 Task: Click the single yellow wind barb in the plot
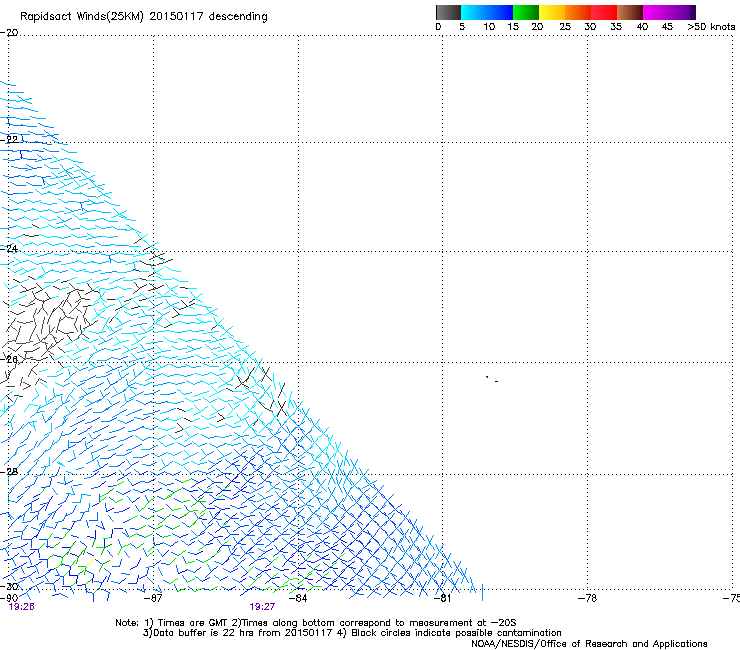[90, 562]
